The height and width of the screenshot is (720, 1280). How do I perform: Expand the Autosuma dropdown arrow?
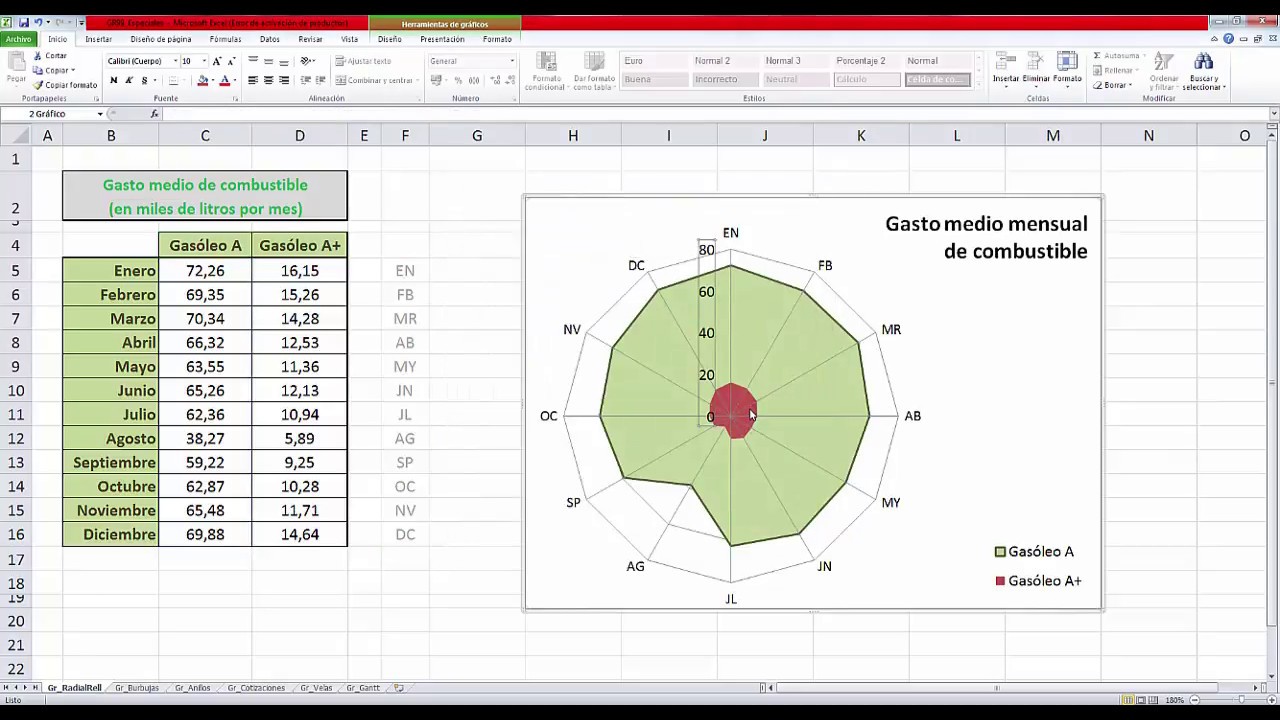click(1143, 56)
